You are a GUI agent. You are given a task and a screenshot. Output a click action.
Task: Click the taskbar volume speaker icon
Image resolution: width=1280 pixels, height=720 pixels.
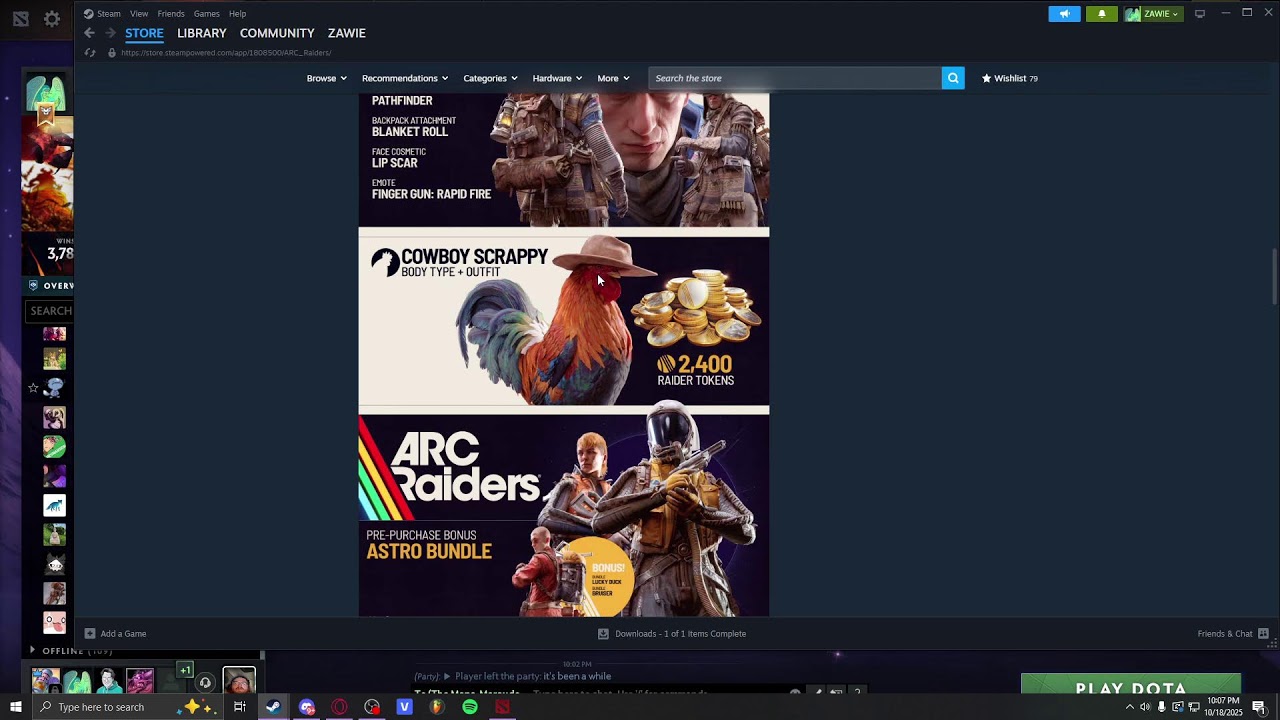click(x=1145, y=707)
